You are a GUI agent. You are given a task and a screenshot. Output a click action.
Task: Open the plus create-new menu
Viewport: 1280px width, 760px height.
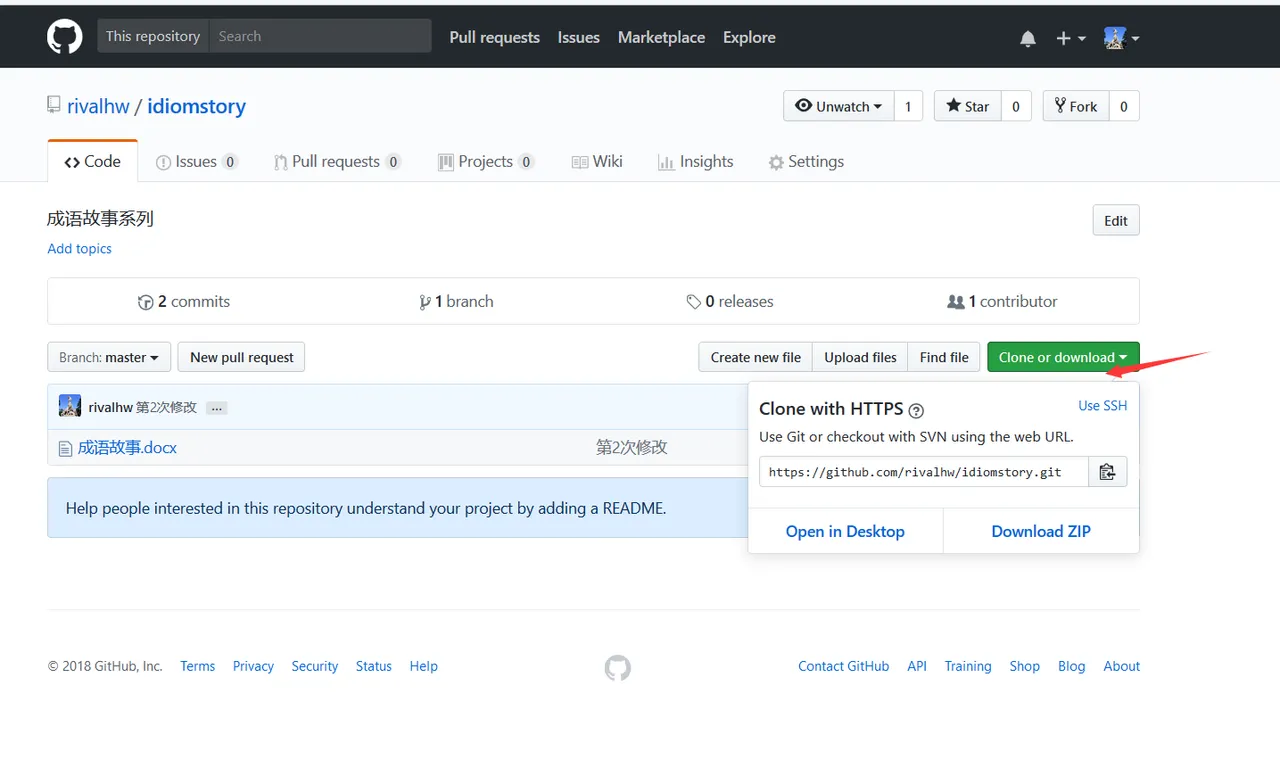(x=1069, y=38)
